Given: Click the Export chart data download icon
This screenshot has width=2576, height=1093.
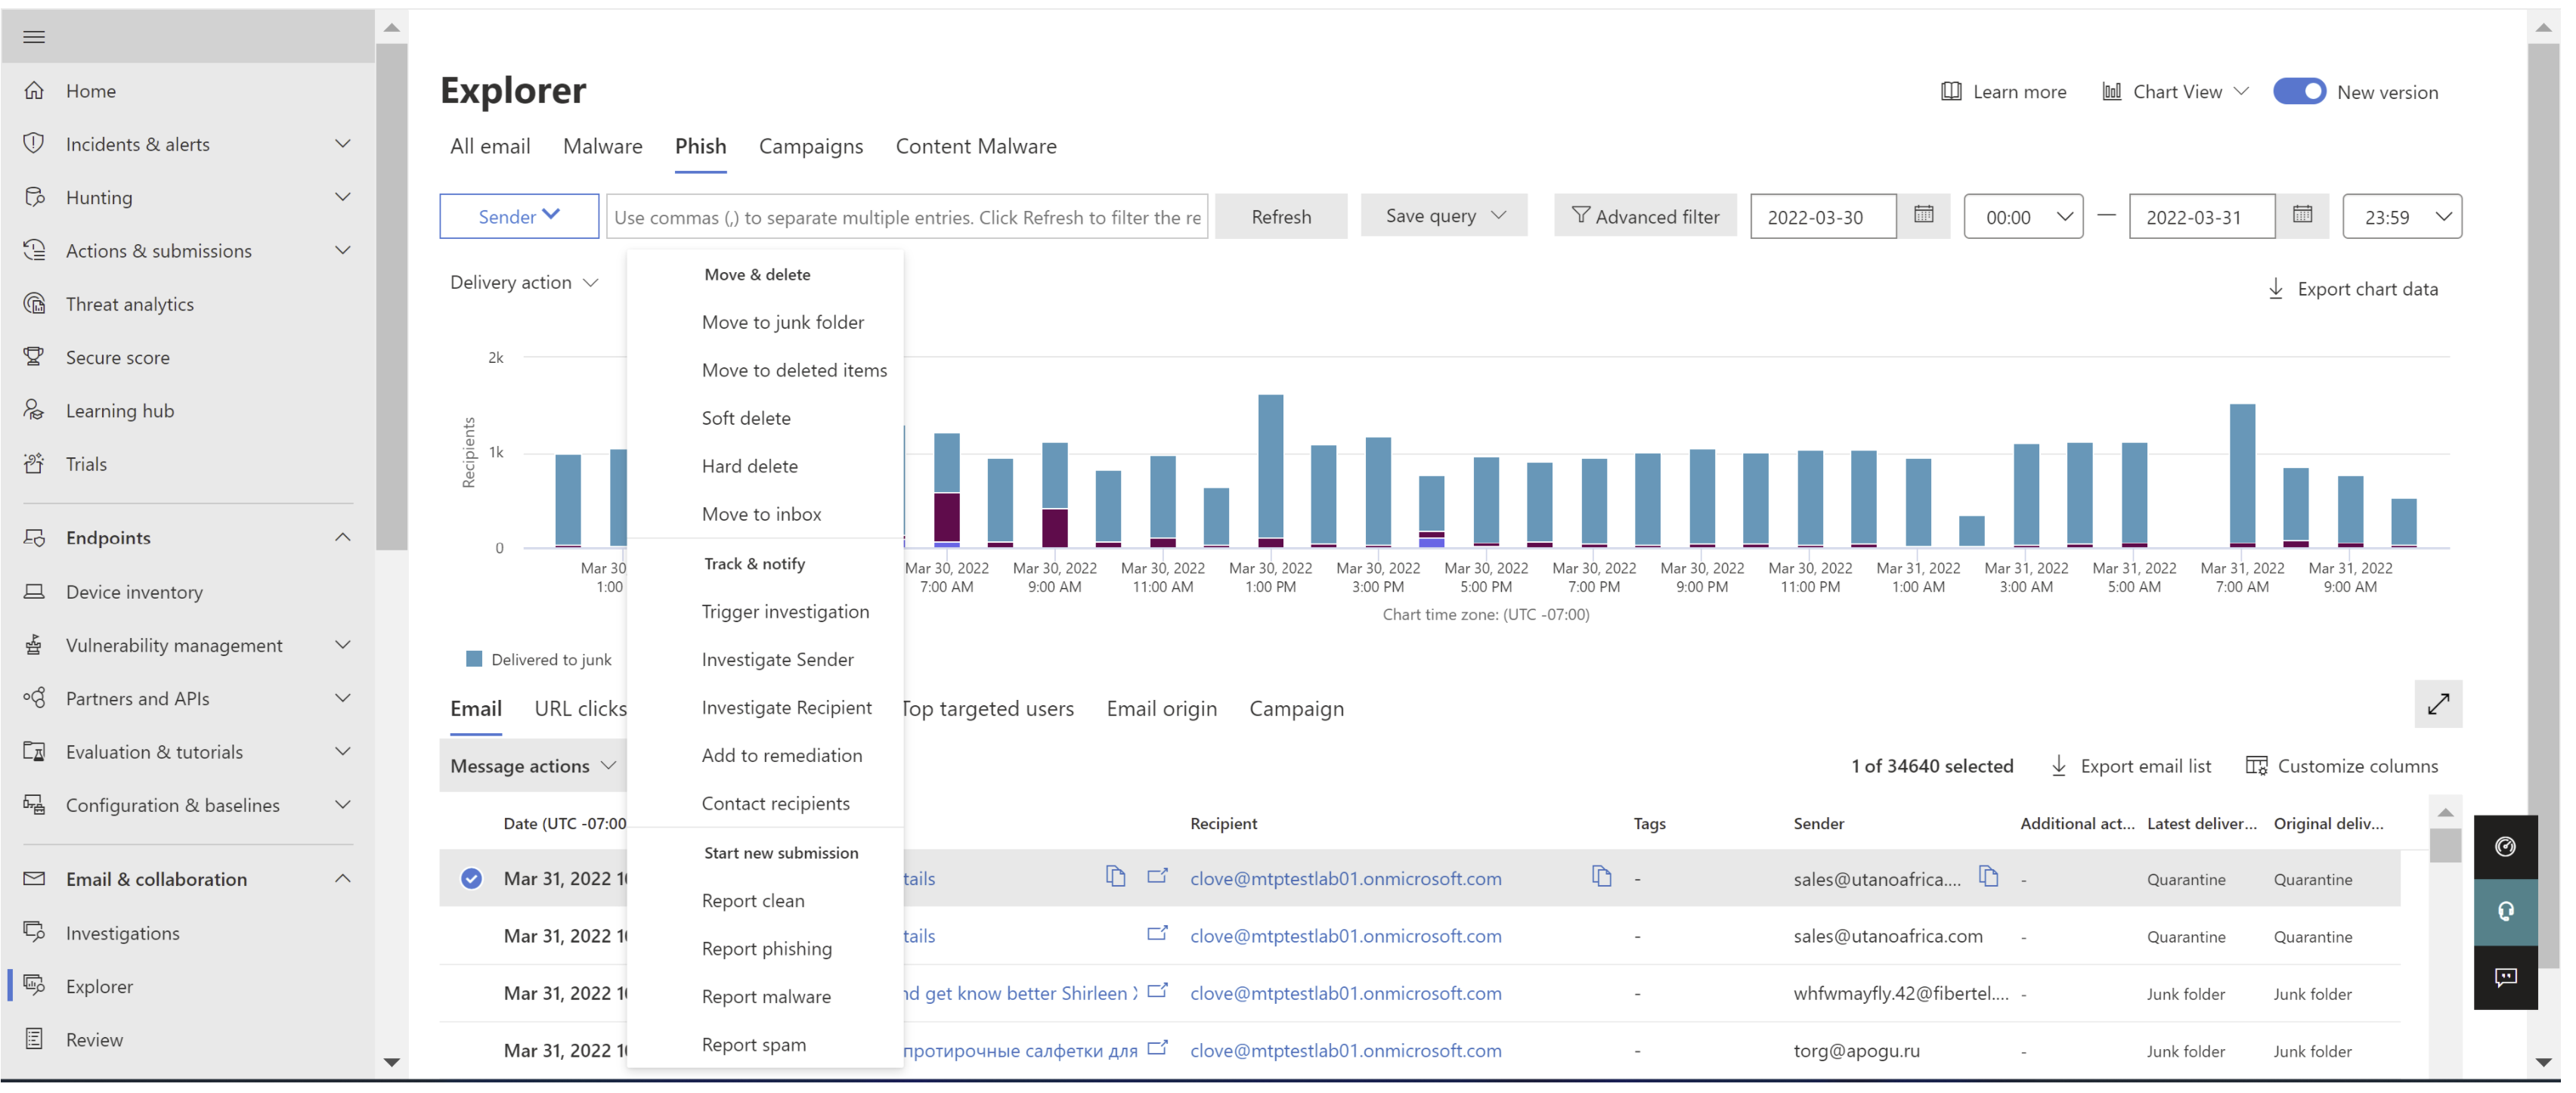Looking at the screenshot, I should tap(2275, 289).
